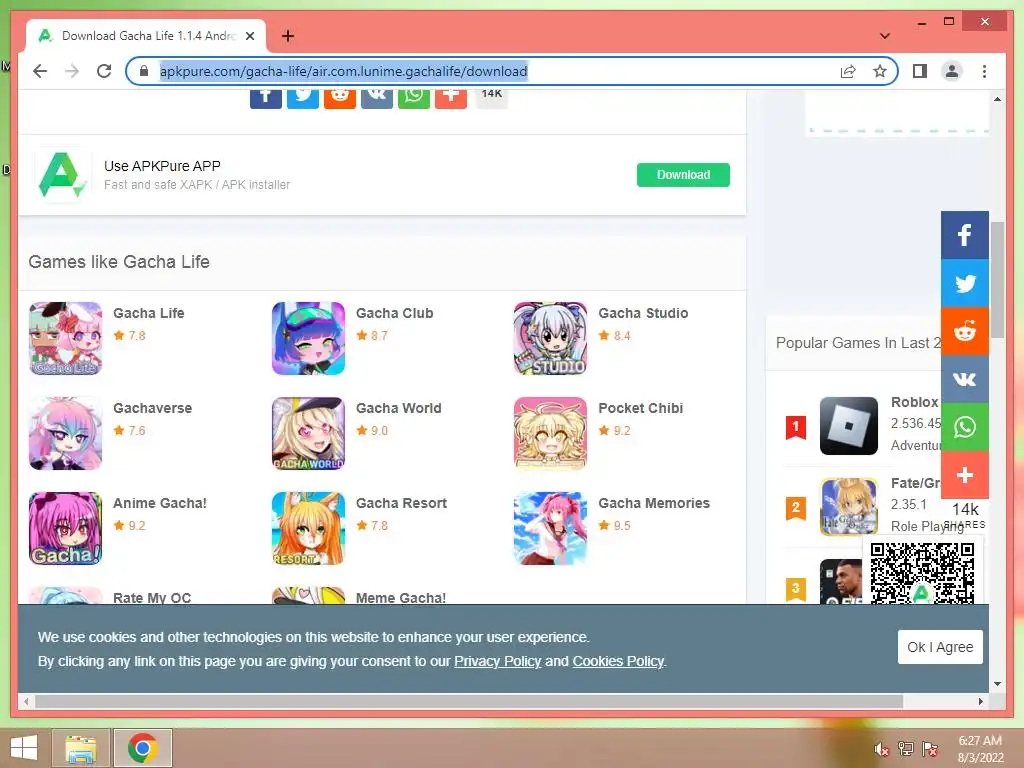Click the top Twitter share button
The image size is (1024, 768).
(x=303, y=99)
